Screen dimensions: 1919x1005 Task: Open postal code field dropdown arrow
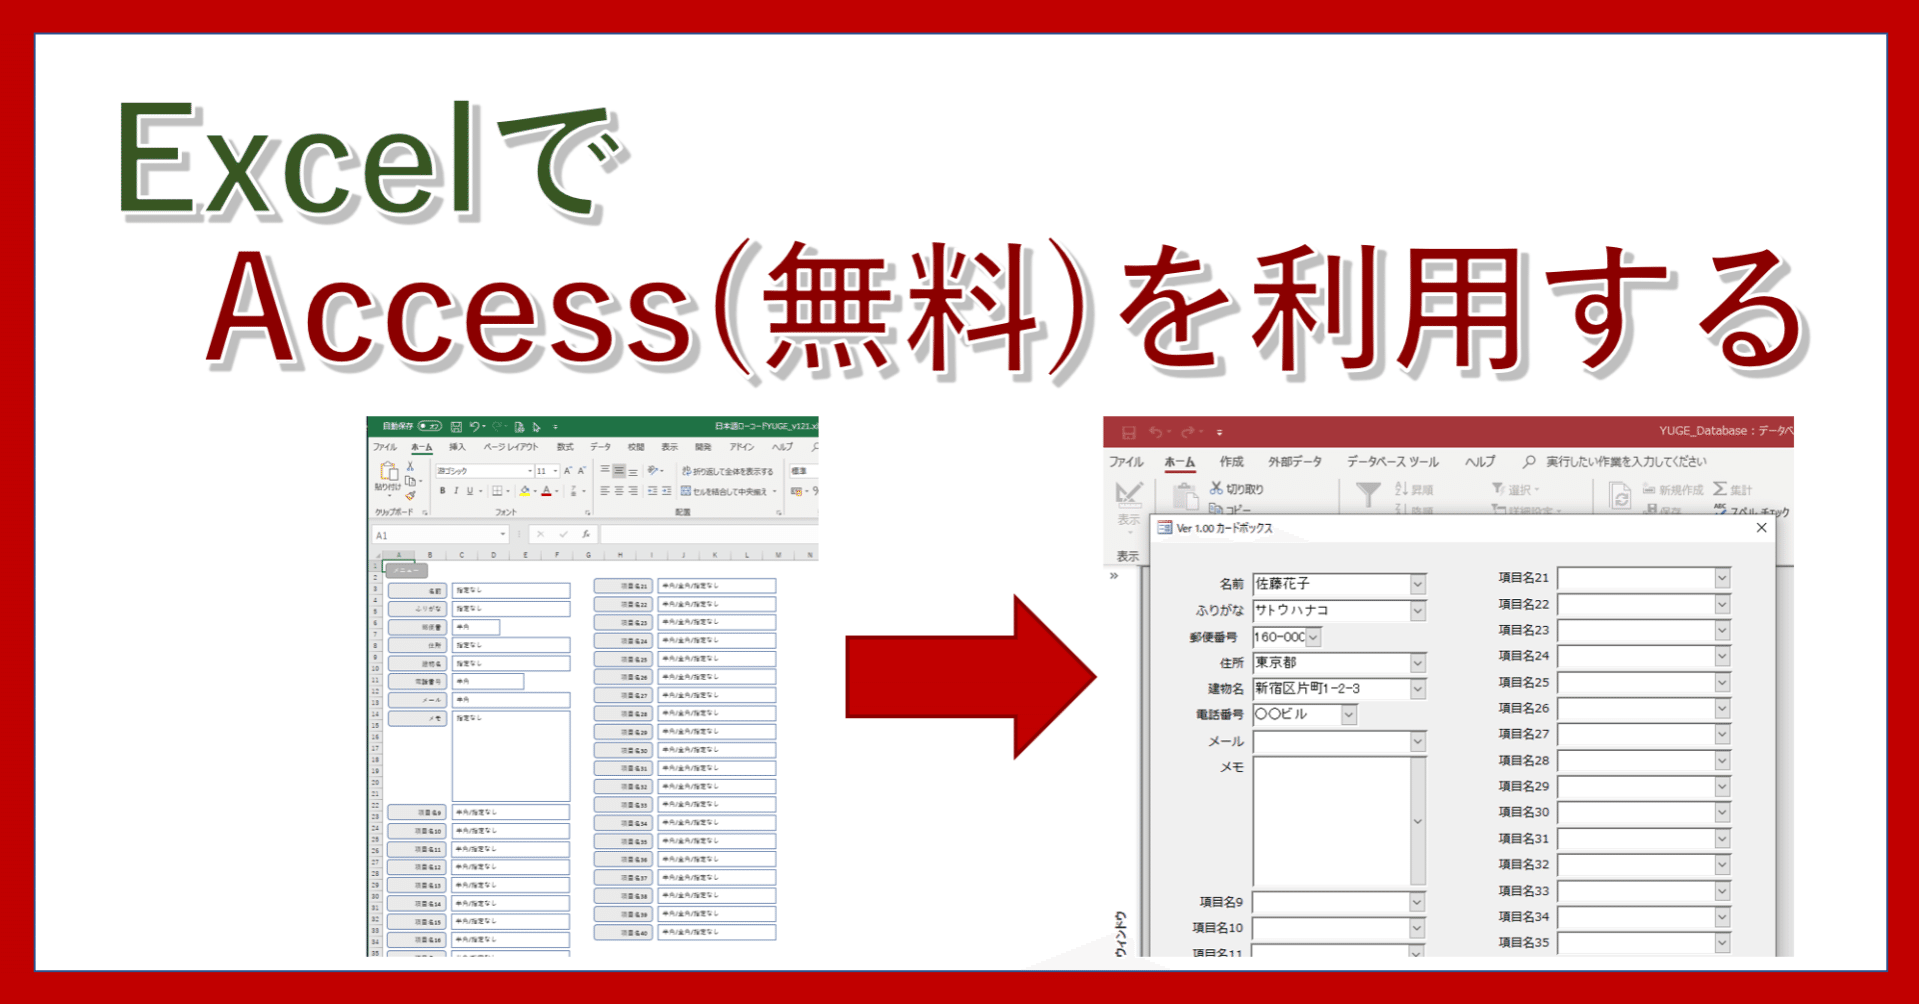tap(1313, 637)
